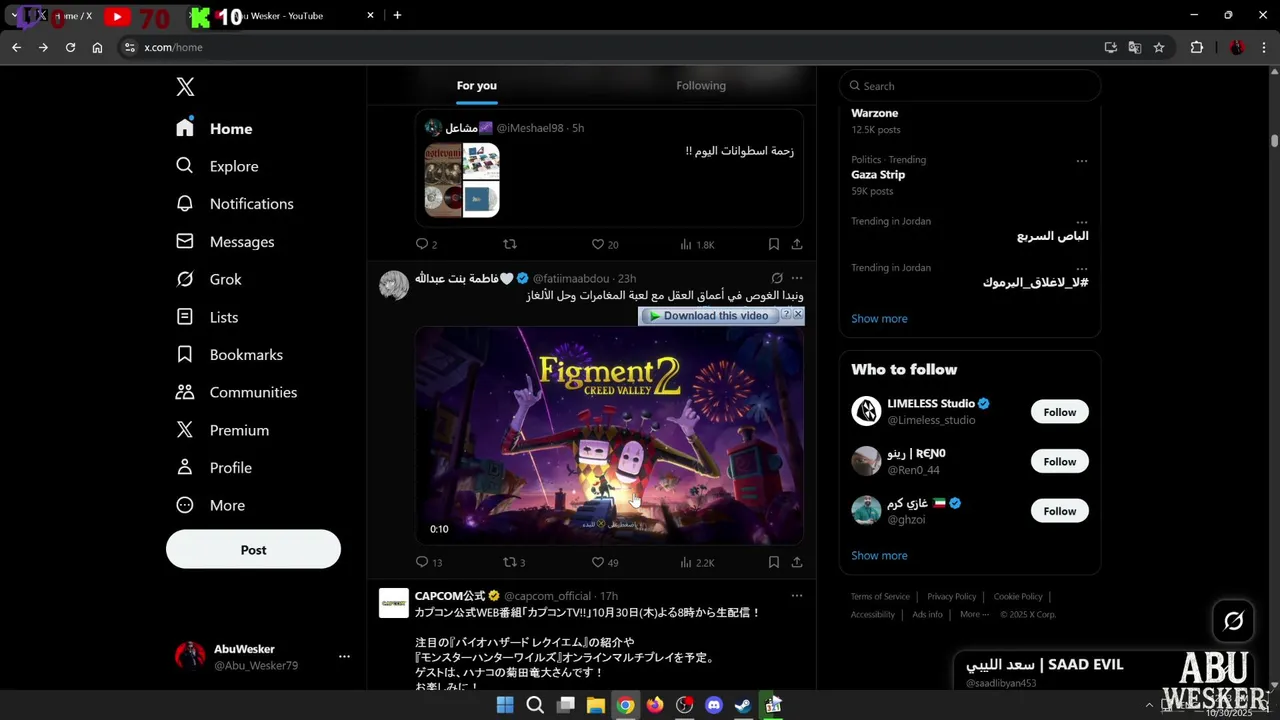Viewport: 1280px width, 720px height.
Task: Repost the Figment 2 post
Action: click(514, 562)
